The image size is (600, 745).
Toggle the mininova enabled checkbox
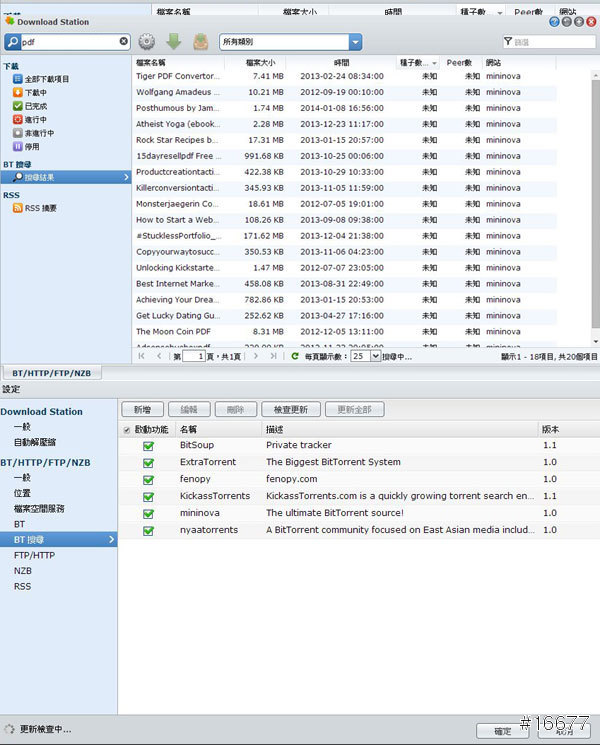point(148,513)
